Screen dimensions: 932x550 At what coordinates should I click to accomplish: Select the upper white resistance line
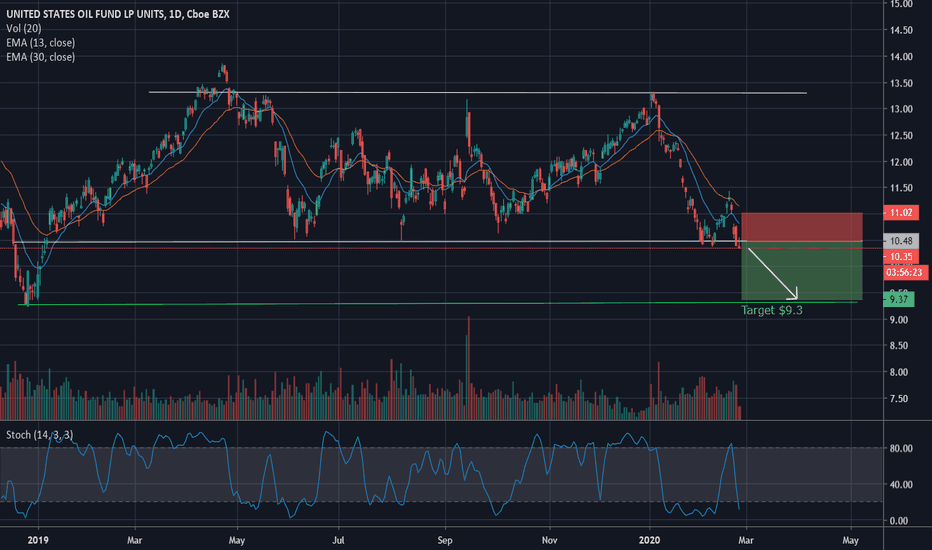tap(477, 93)
